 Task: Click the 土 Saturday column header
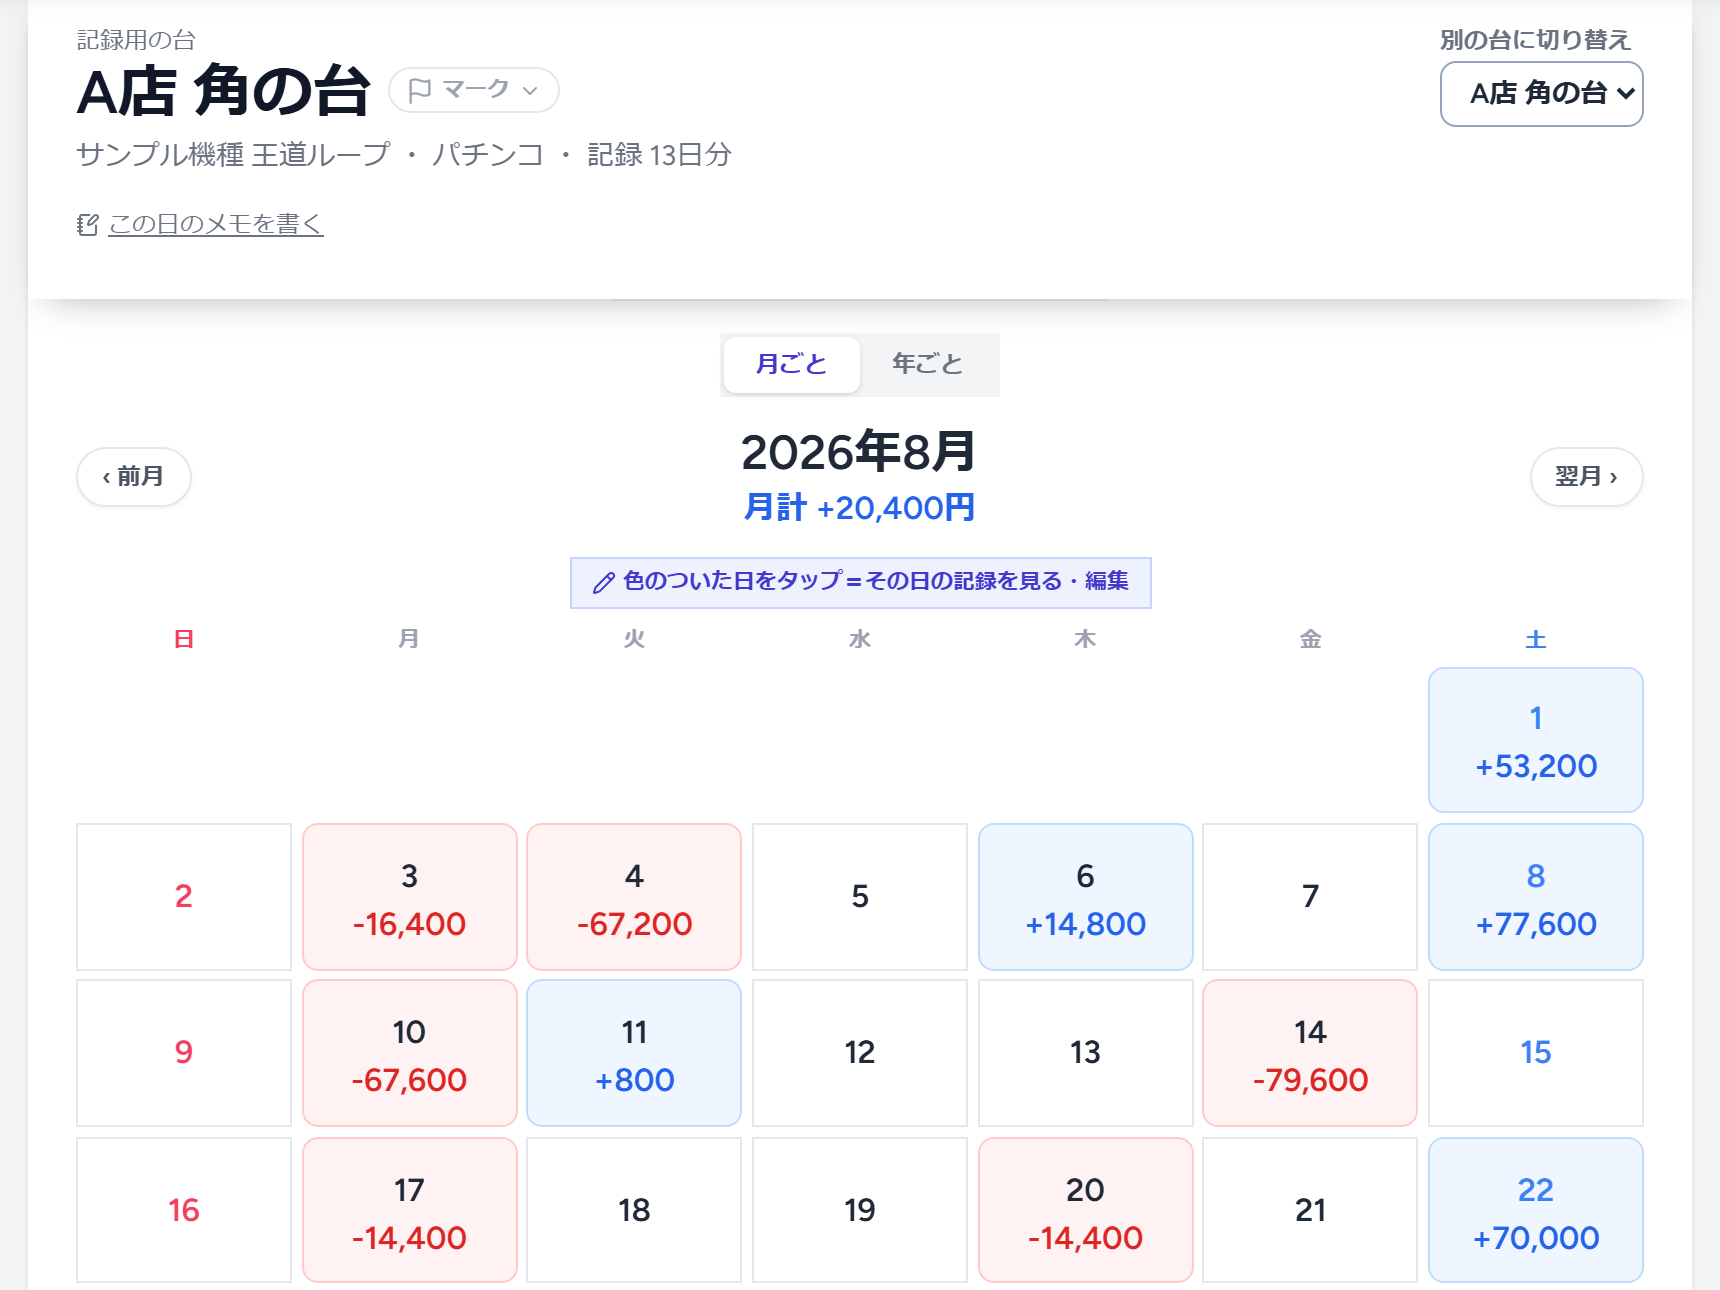(1535, 639)
